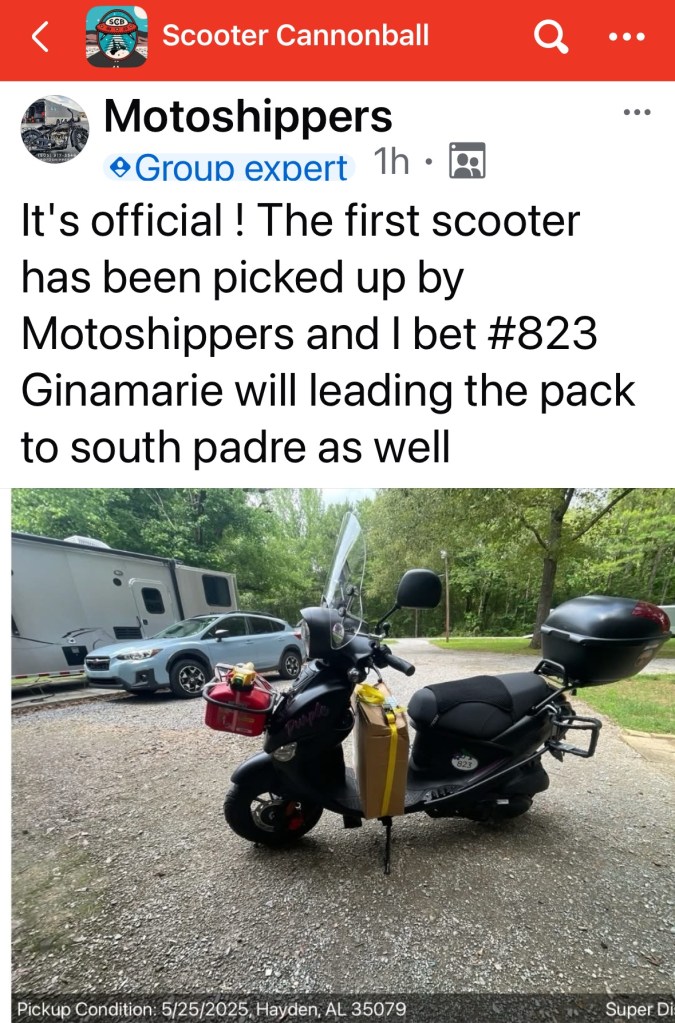675x1023 pixels.
Task: Open the post options three-dot menu
Action: click(x=637, y=112)
